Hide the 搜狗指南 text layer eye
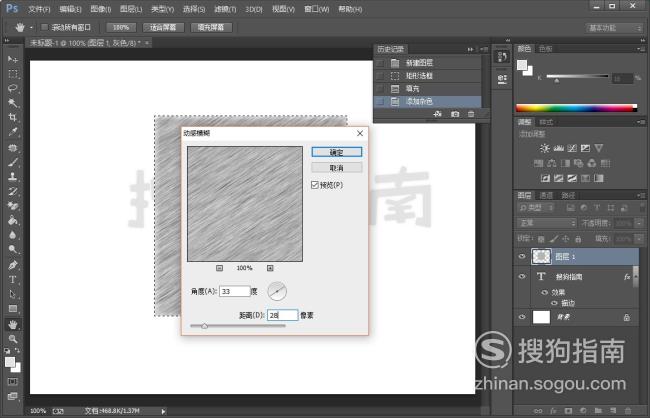This screenshot has height=418, width=650. [x=522, y=276]
